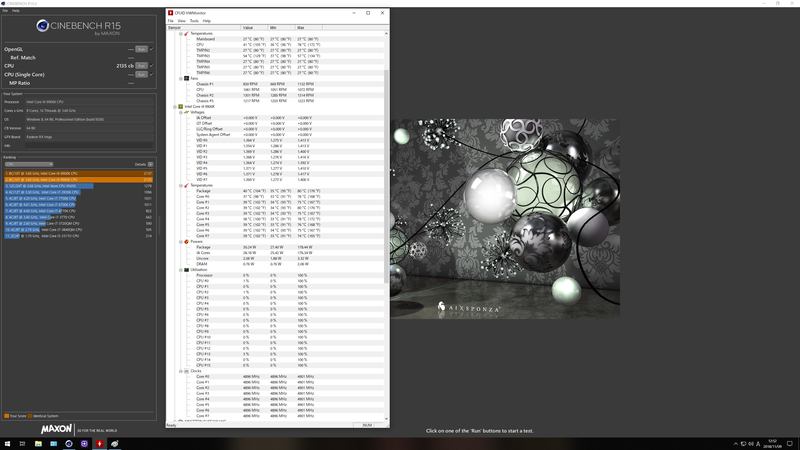Viewport: 800px width, 450px height.
Task: Toggle ranking Details button
Action: [151, 164]
